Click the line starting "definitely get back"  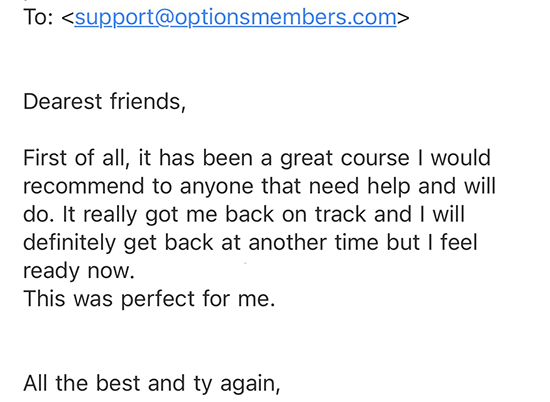250,242
